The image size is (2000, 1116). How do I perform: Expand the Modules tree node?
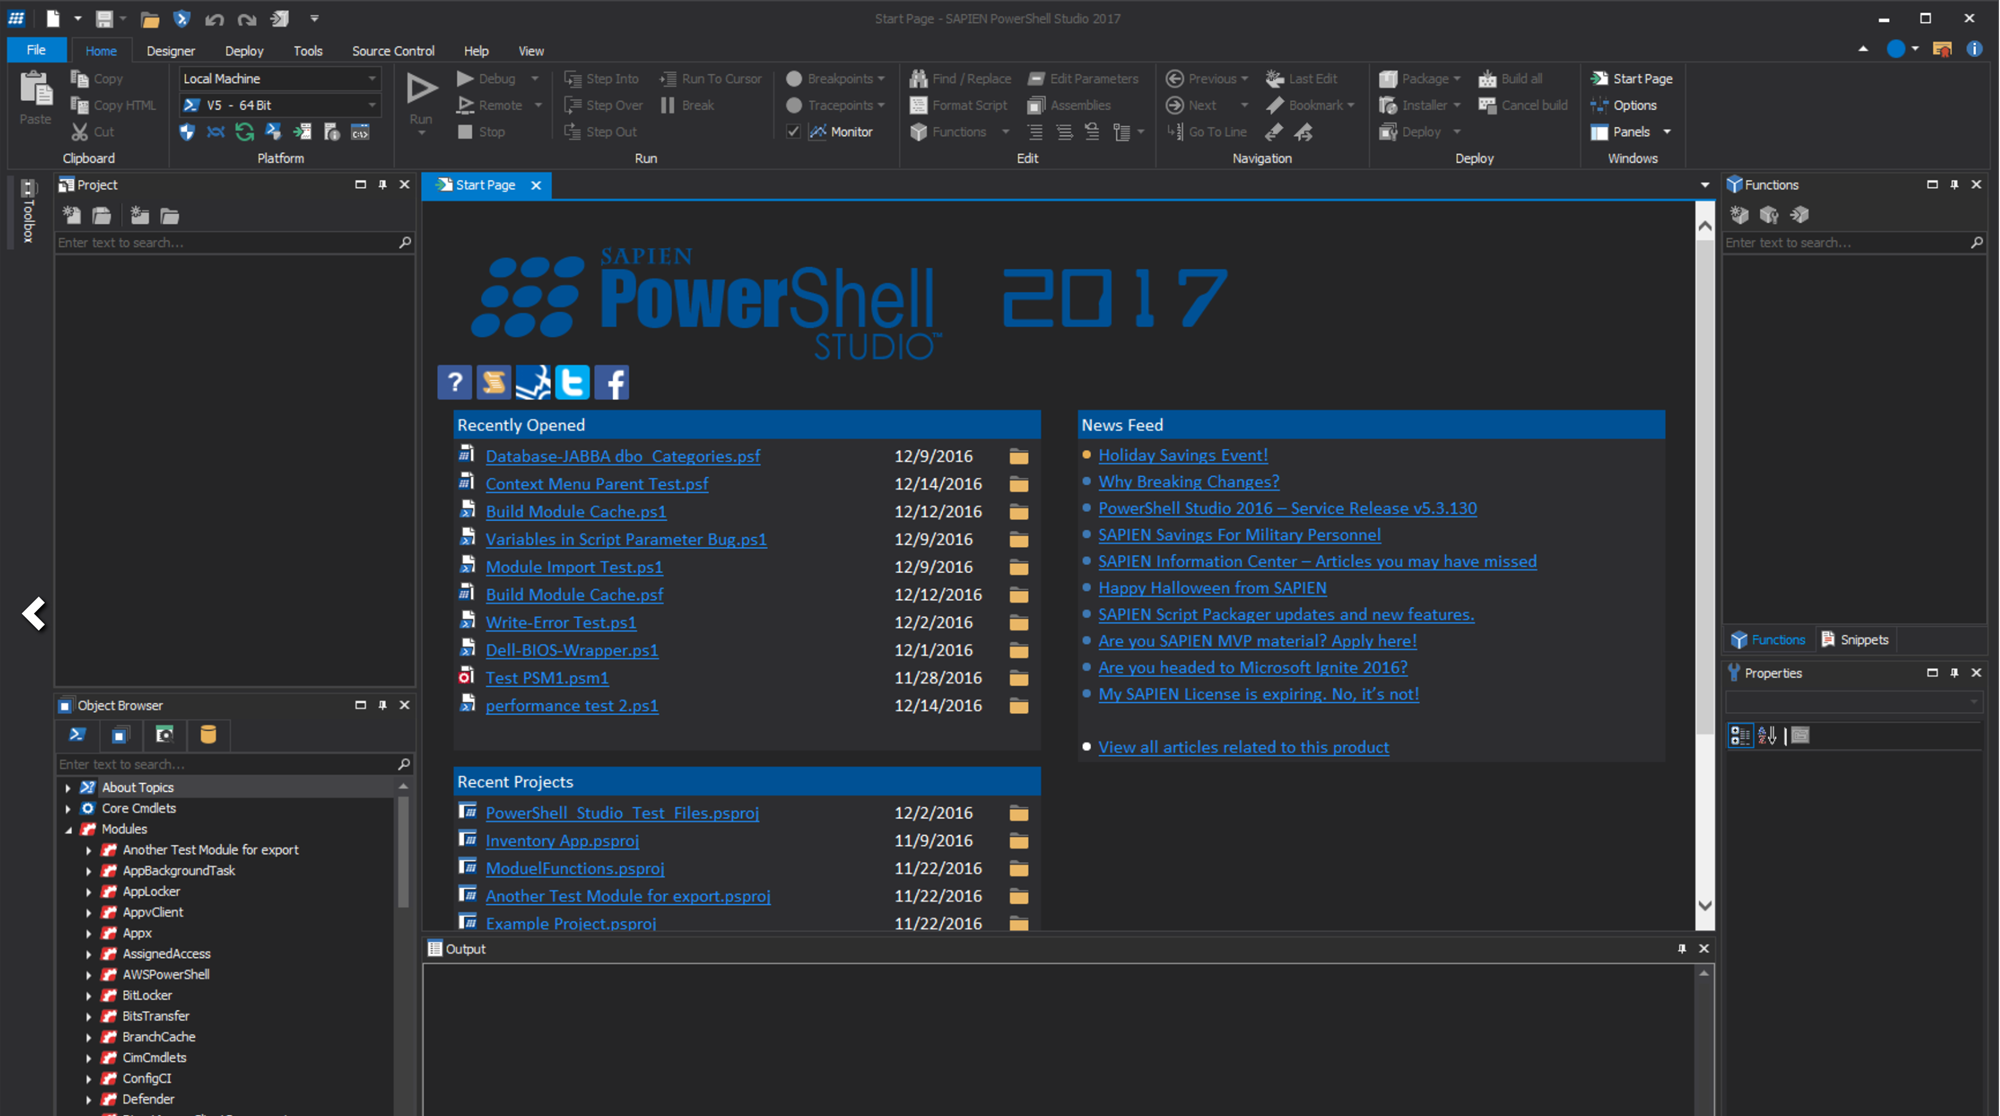tap(69, 829)
